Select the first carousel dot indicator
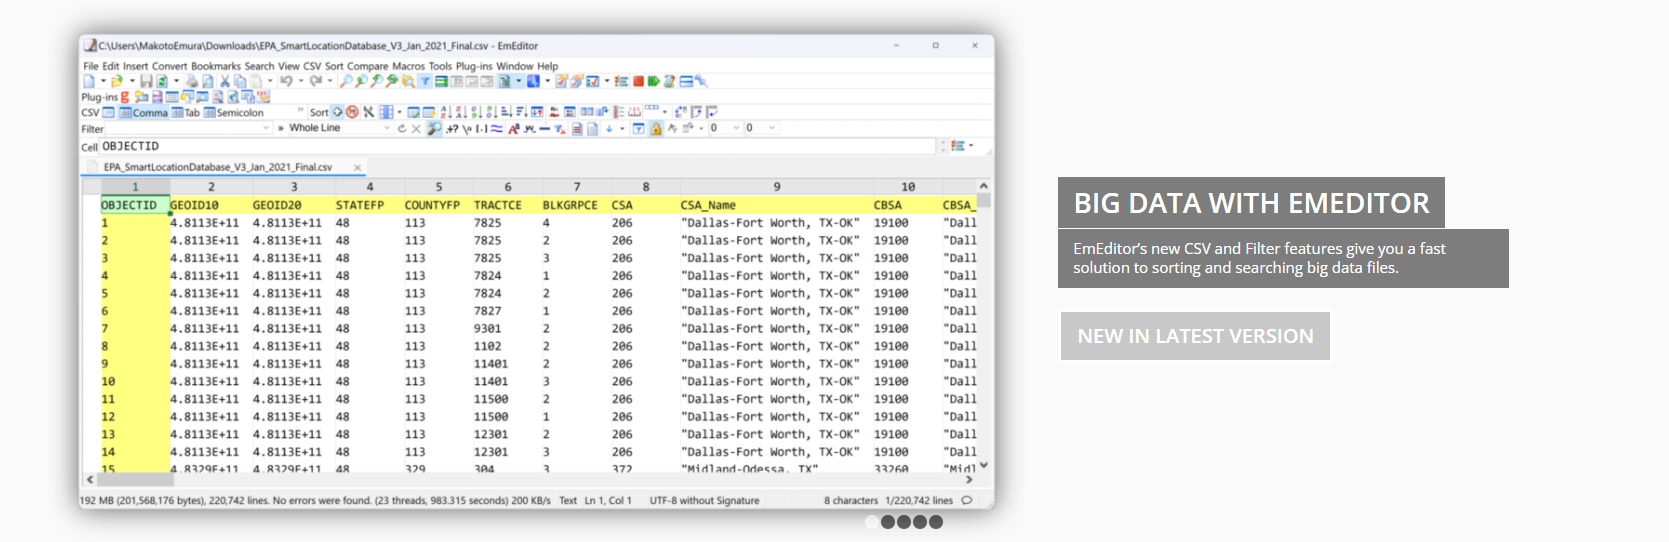 (871, 522)
